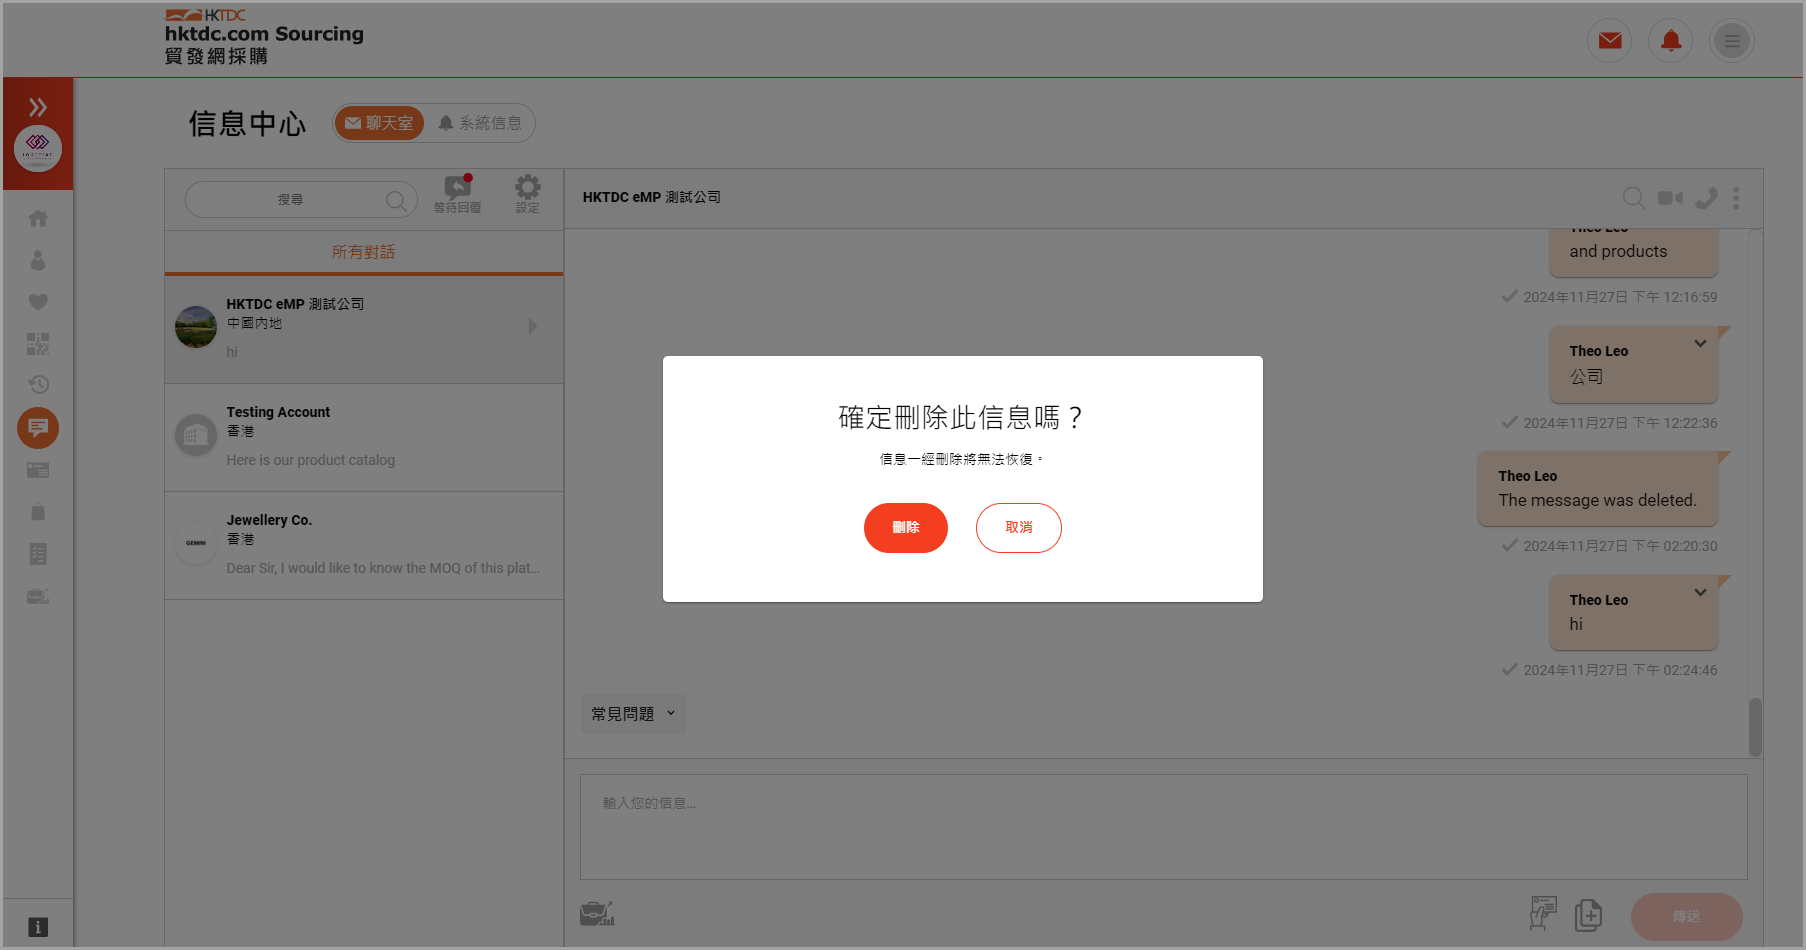Open chat more options three-dot menu
Viewport: 1806px width, 950px height.
1736,198
